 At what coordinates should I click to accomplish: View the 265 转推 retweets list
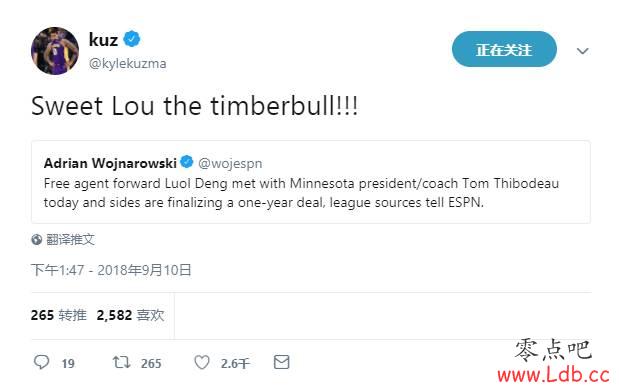pos(59,315)
